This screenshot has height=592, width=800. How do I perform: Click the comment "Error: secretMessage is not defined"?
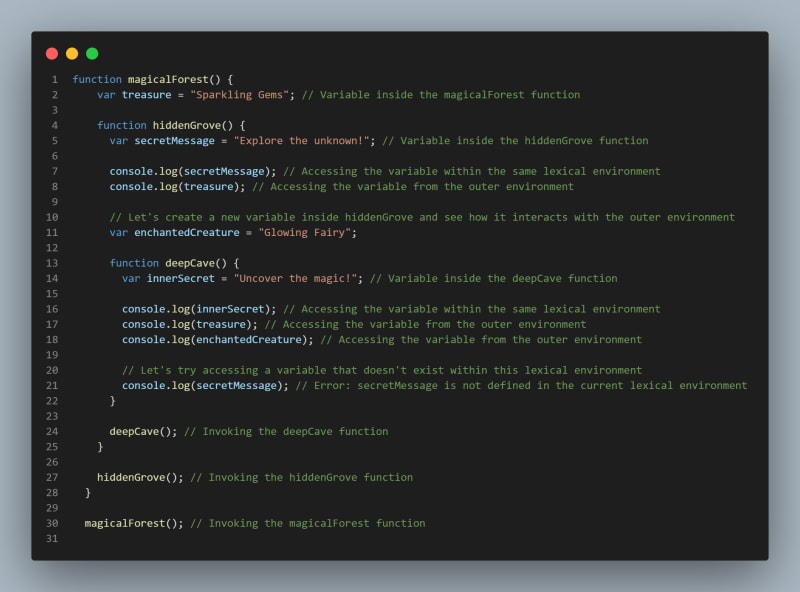(521, 385)
